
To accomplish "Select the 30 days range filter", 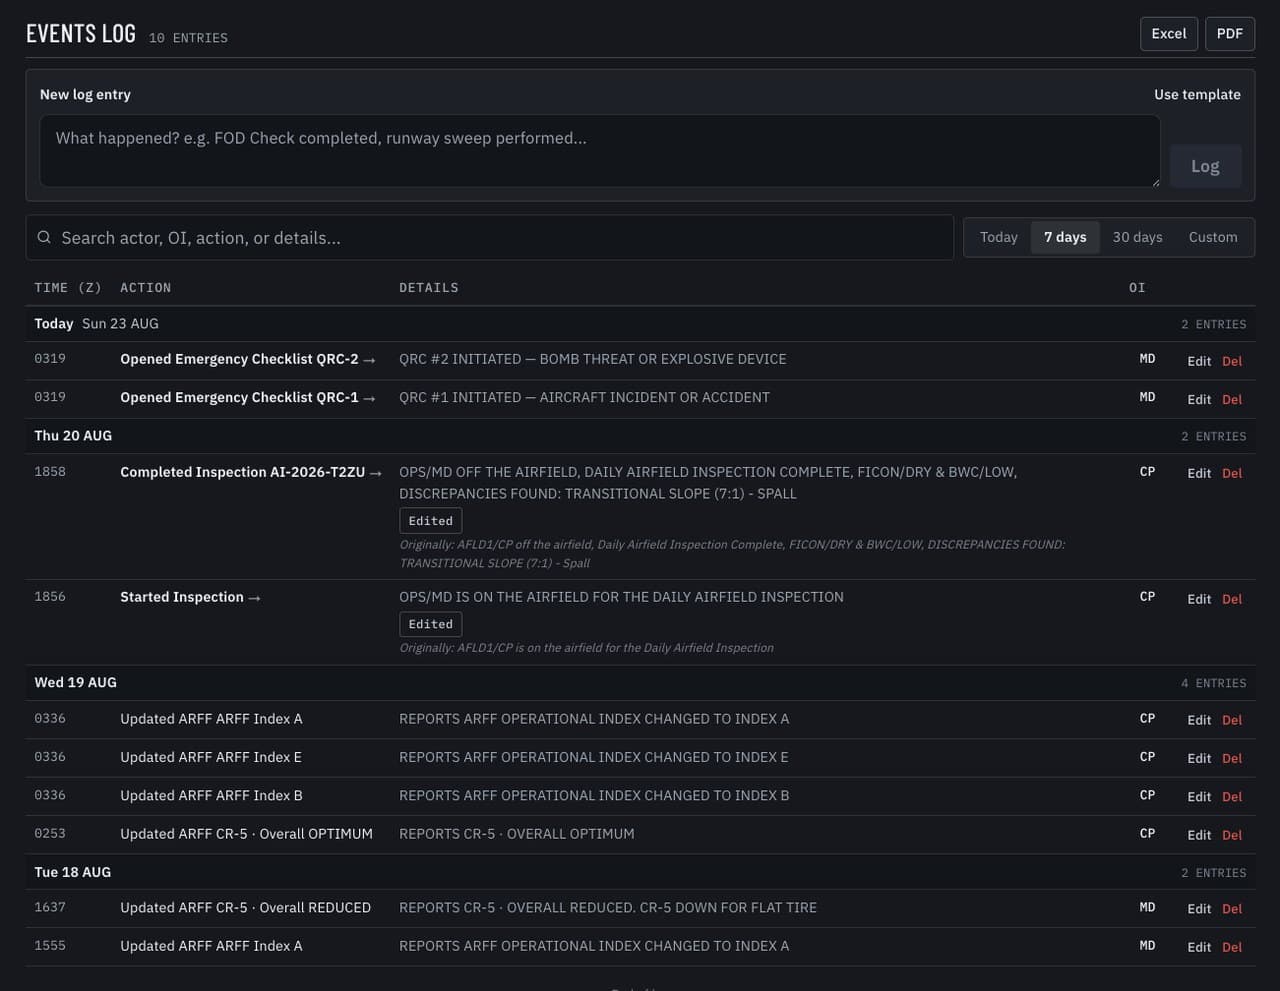I will click(1137, 237).
